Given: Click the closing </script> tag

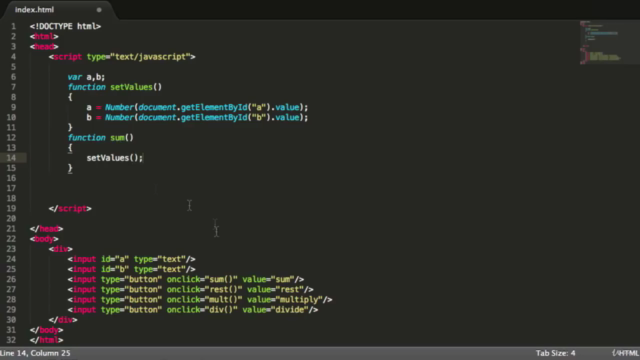Looking at the screenshot, I should [70, 209].
